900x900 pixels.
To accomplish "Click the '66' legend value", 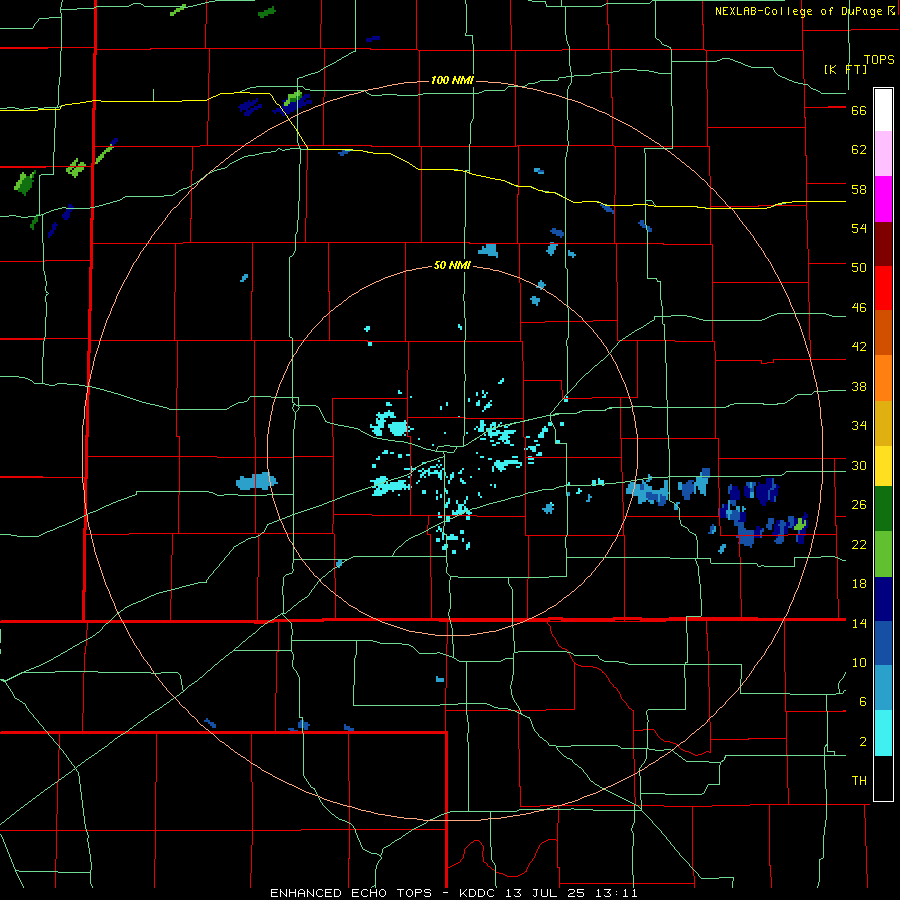I will pyautogui.click(x=859, y=110).
